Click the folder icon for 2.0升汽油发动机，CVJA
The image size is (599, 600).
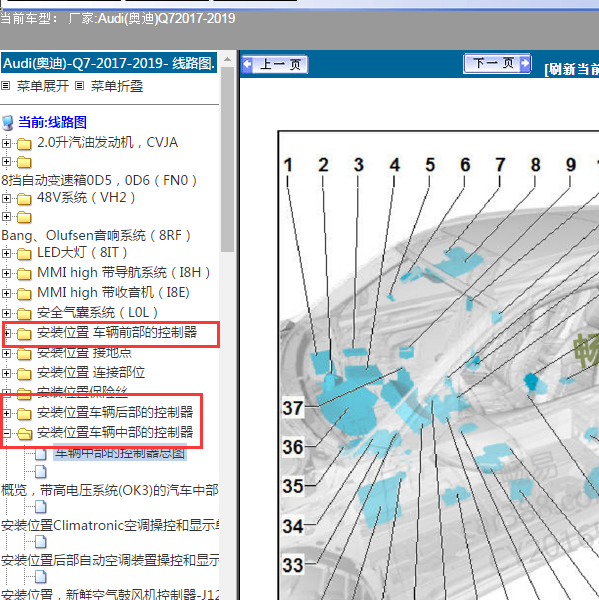tap(24, 144)
